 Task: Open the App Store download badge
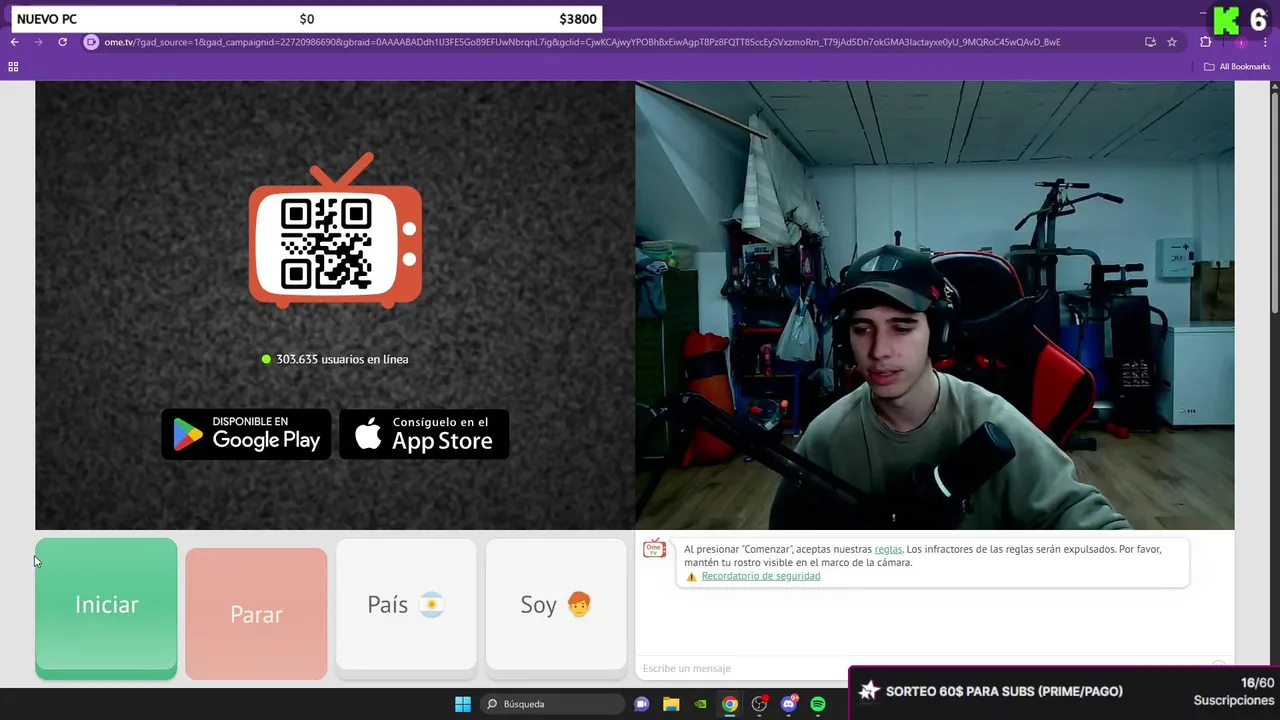[424, 434]
